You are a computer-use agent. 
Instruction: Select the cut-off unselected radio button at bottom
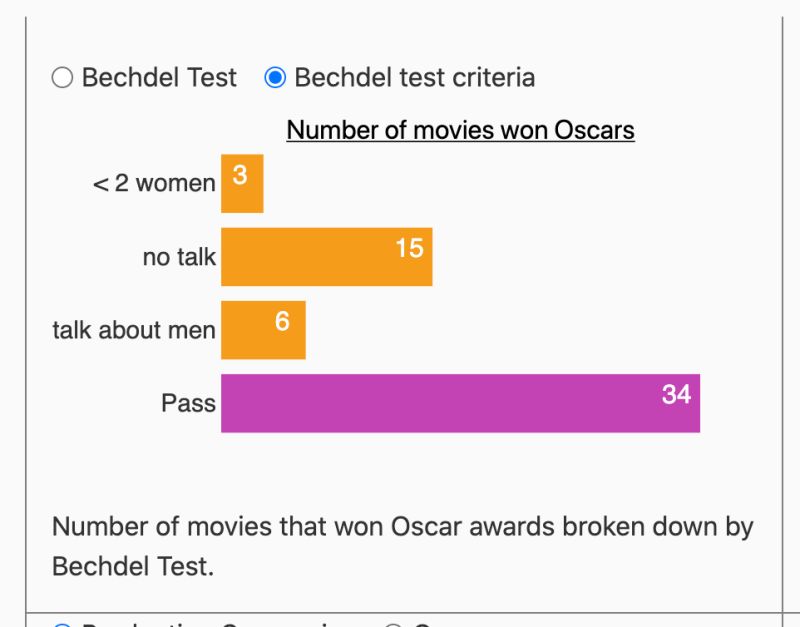pyautogui.click(x=394, y=625)
